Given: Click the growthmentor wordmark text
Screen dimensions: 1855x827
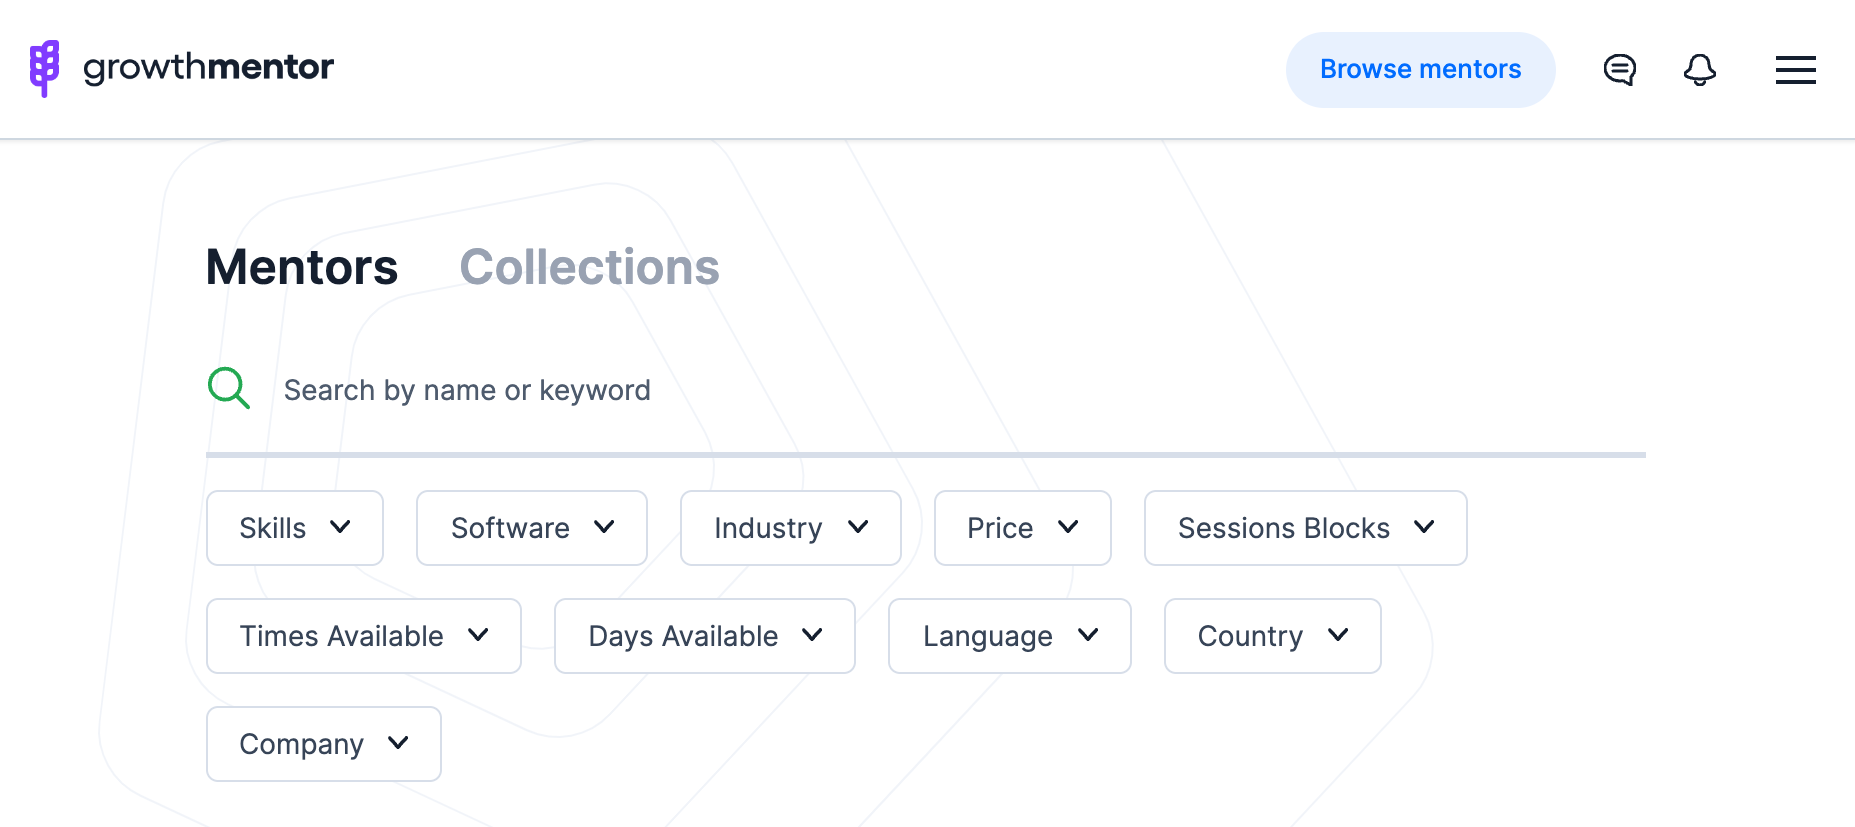Looking at the screenshot, I should click(208, 67).
